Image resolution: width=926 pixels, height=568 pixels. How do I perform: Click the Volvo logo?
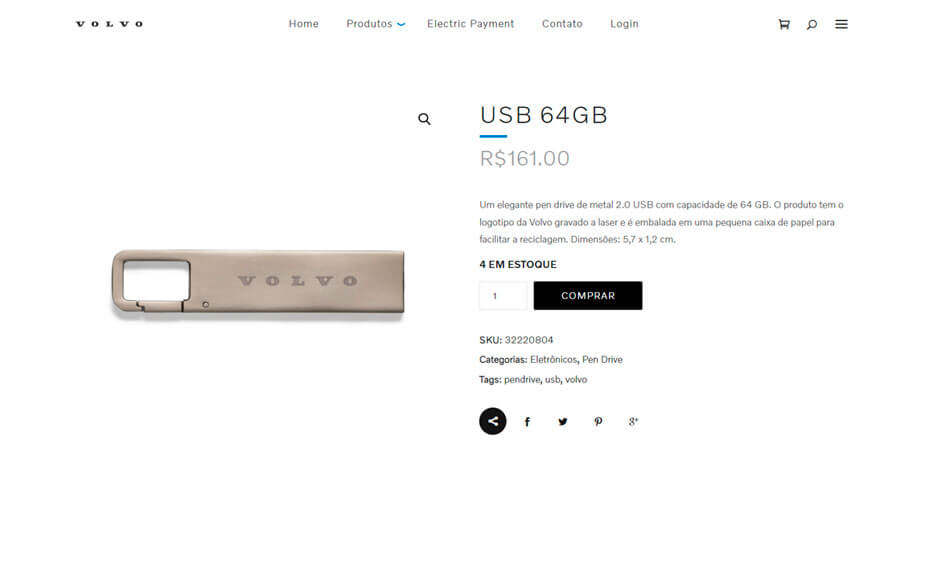[x=109, y=24]
